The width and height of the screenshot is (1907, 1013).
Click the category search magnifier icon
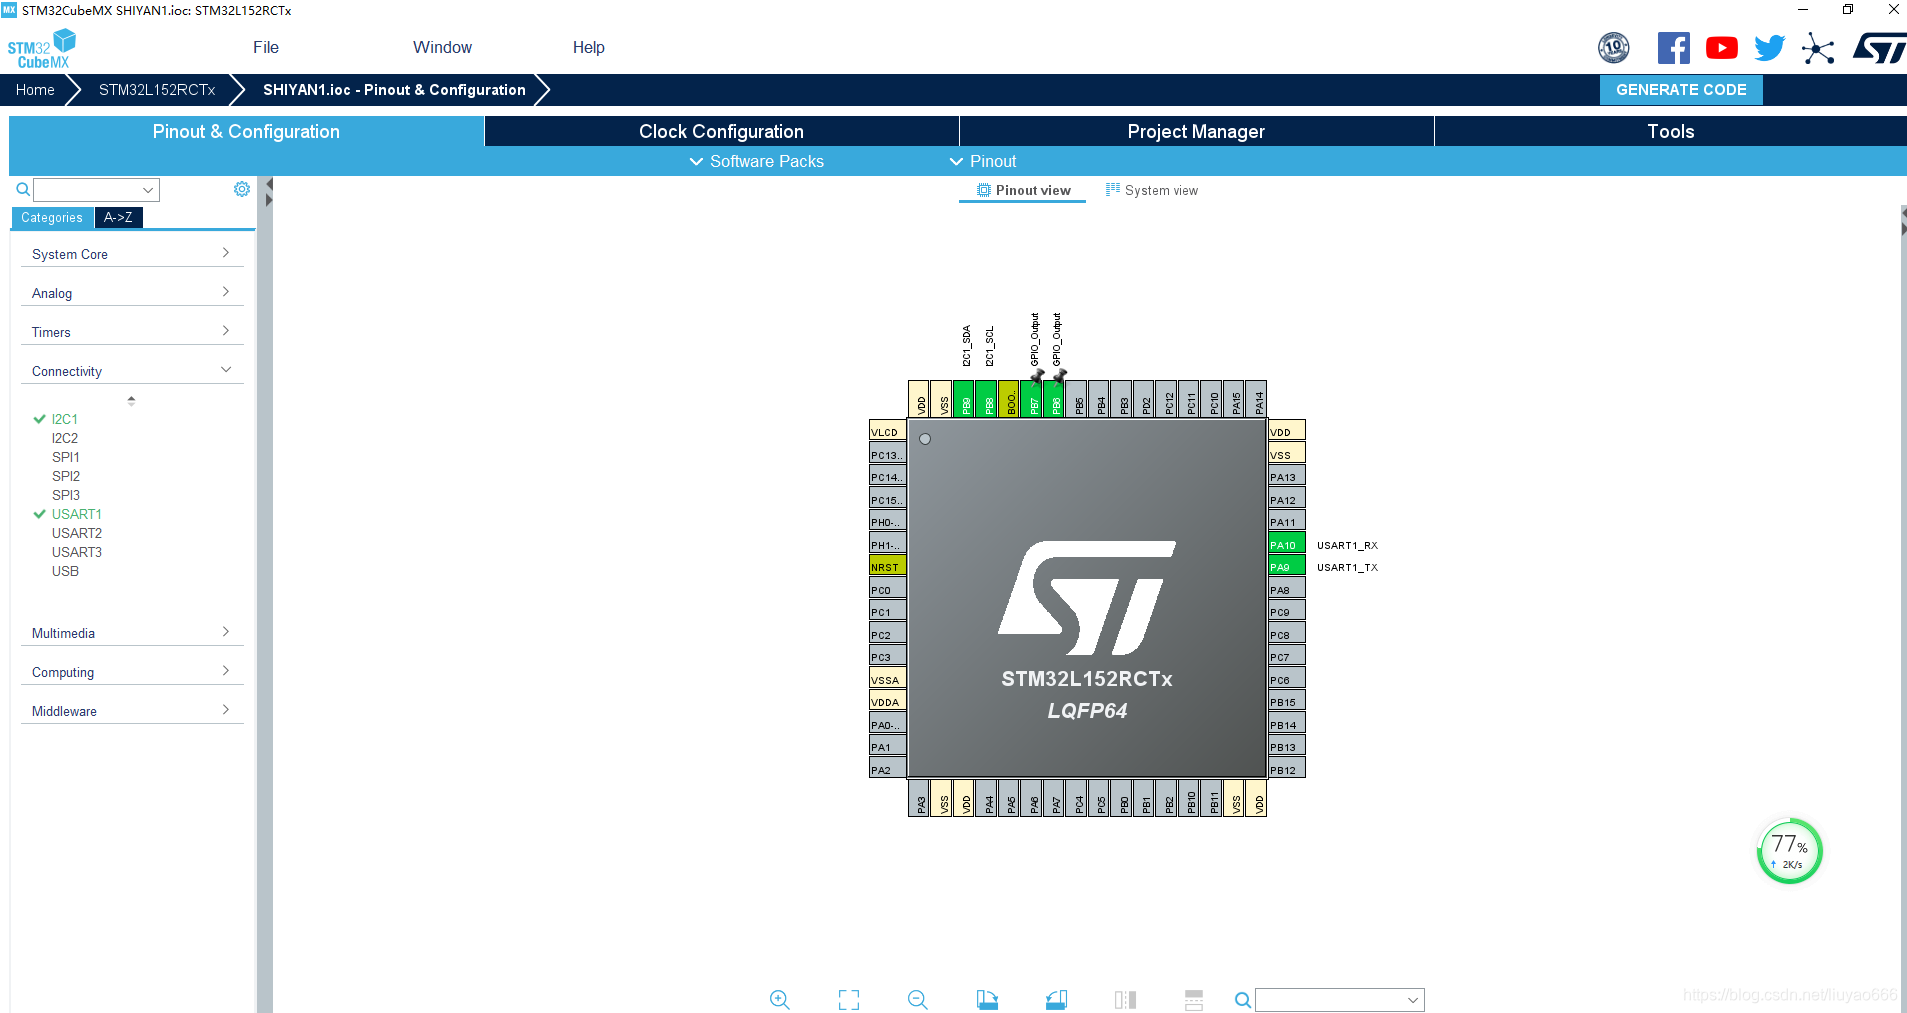pyautogui.click(x=22, y=189)
